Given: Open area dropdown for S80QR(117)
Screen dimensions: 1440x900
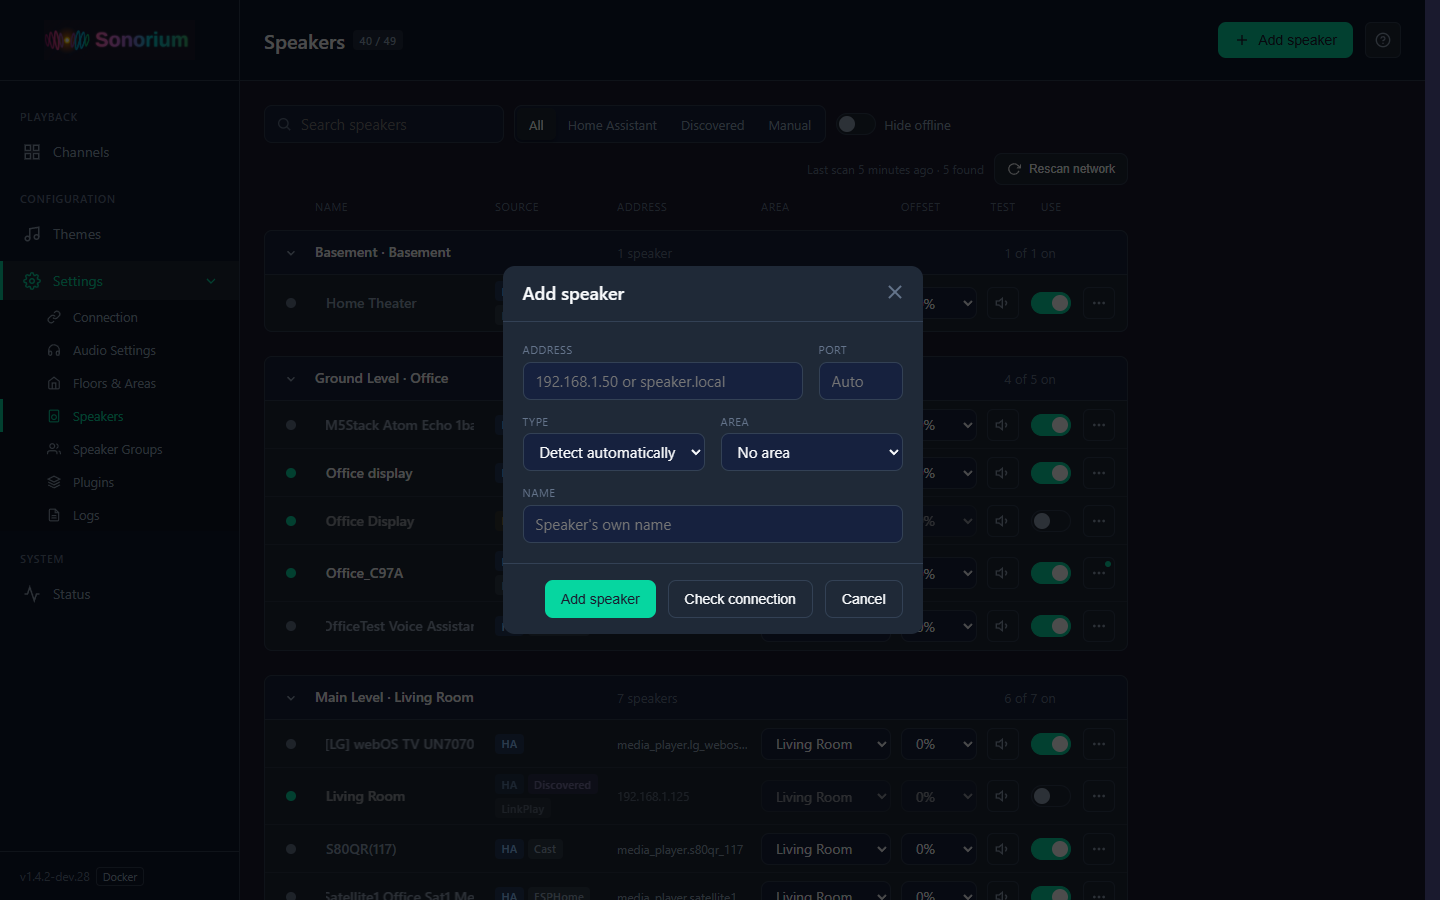Looking at the screenshot, I should click(x=826, y=849).
